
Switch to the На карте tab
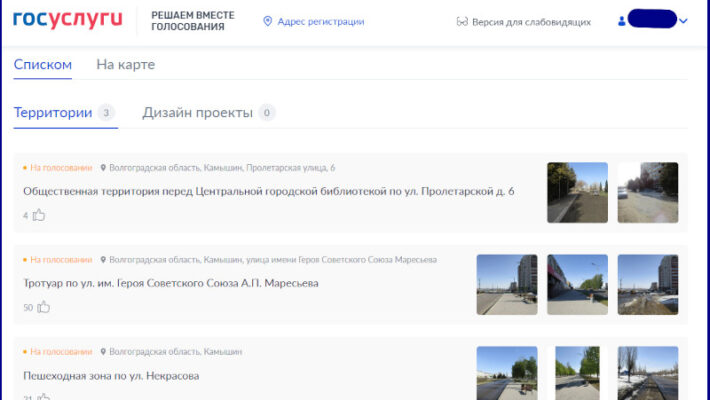[x=125, y=65]
